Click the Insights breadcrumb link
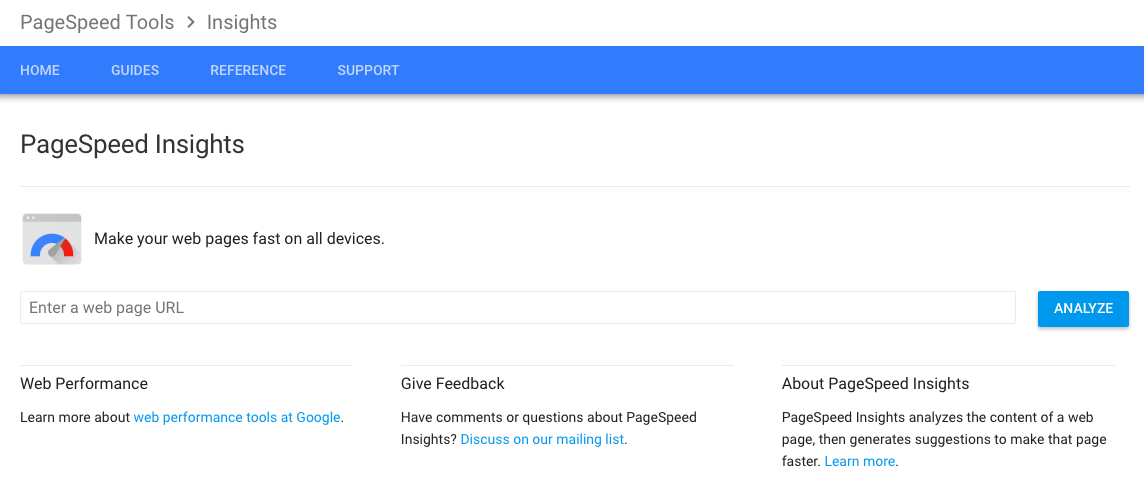 click(x=241, y=23)
